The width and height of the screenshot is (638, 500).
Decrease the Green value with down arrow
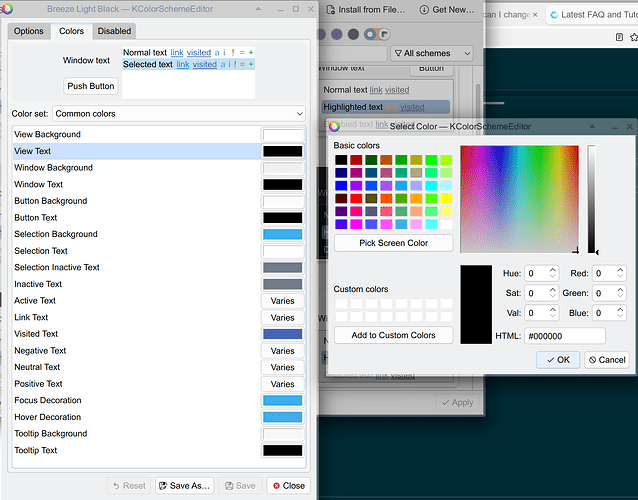click(620, 297)
